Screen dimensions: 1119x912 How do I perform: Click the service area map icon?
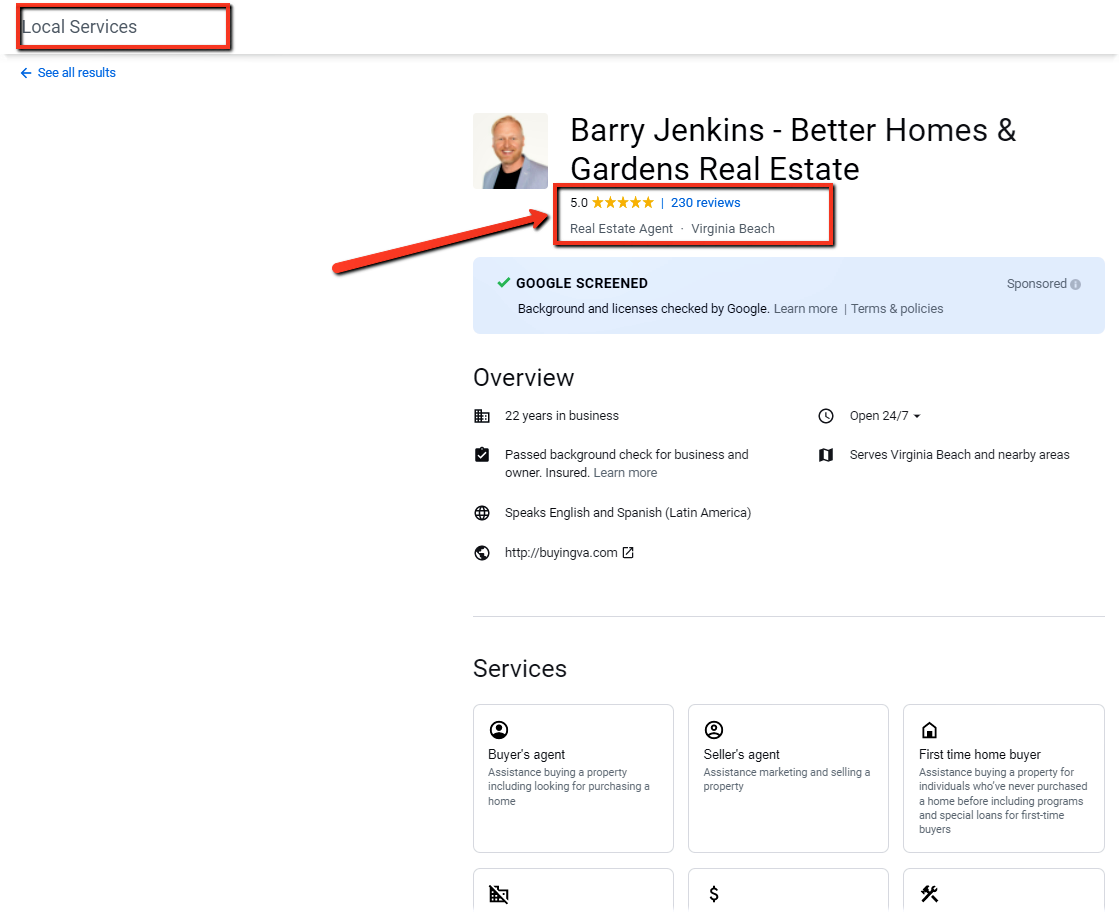826,455
